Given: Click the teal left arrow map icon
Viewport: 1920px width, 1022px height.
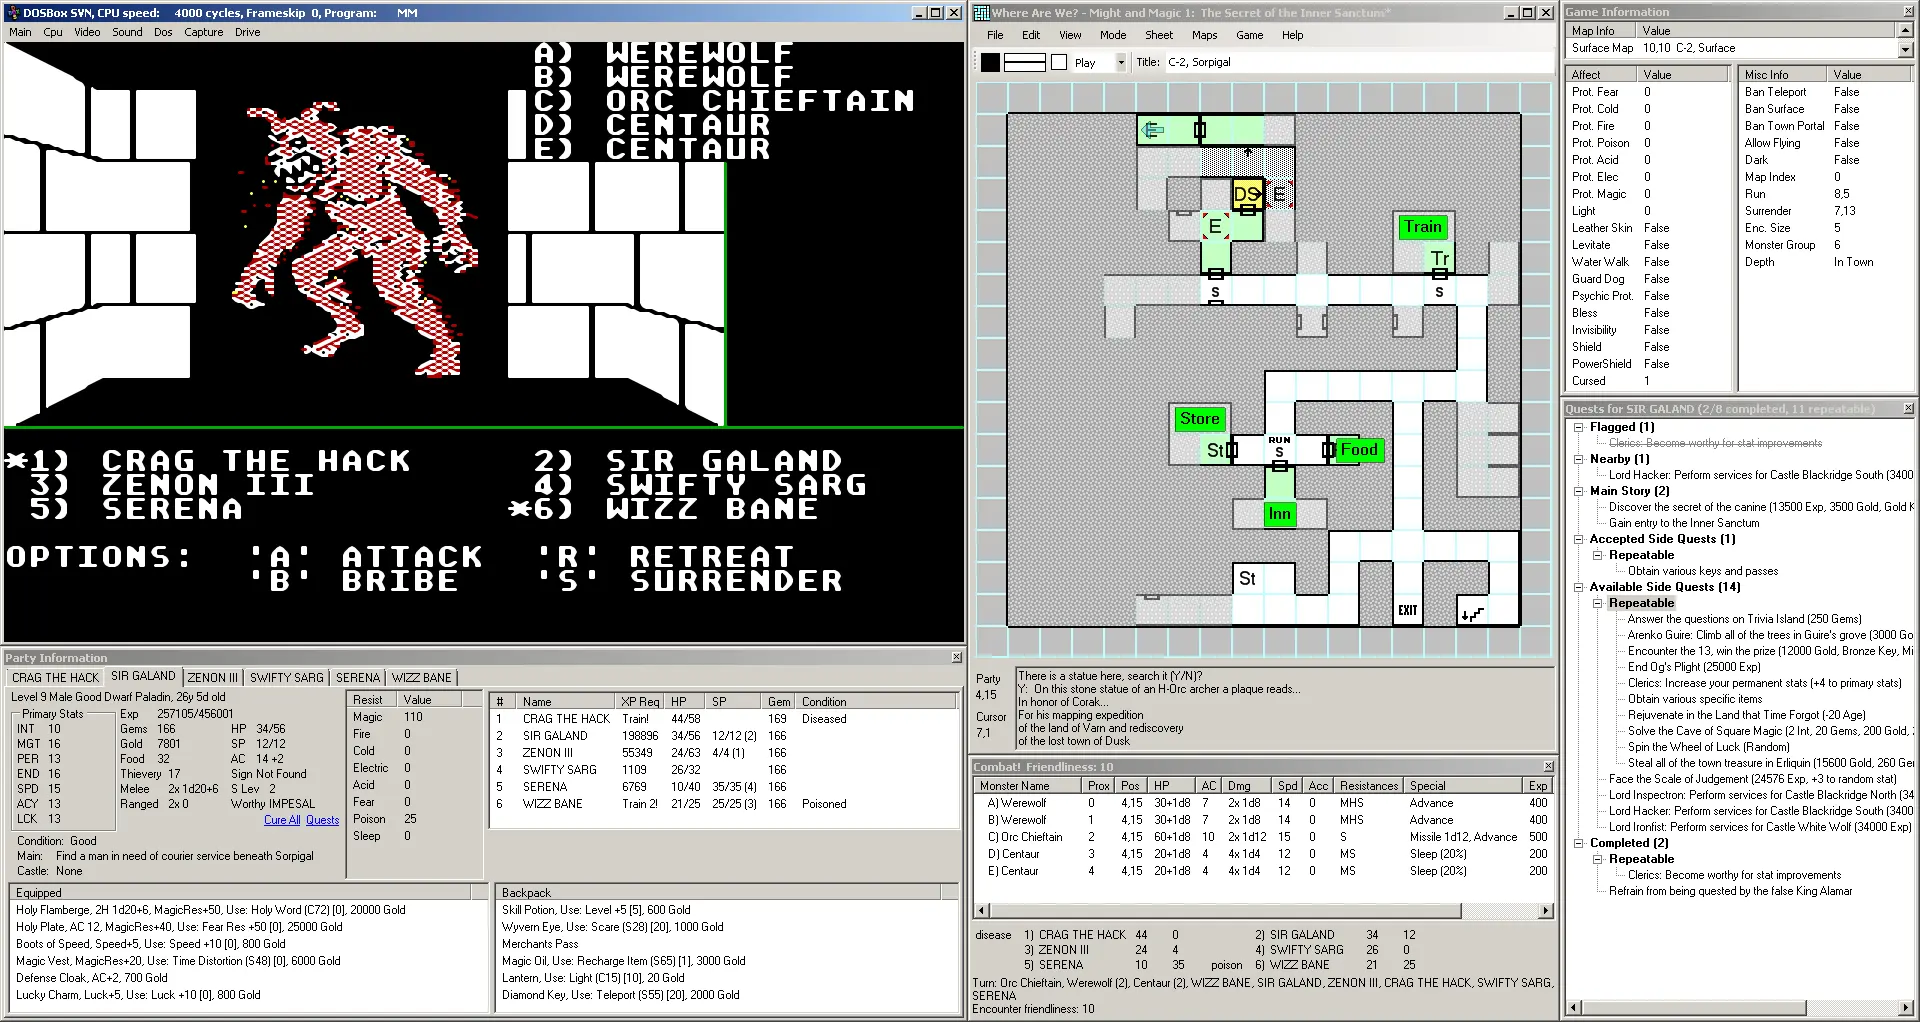Looking at the screenshot, I should pos(1153,130).
